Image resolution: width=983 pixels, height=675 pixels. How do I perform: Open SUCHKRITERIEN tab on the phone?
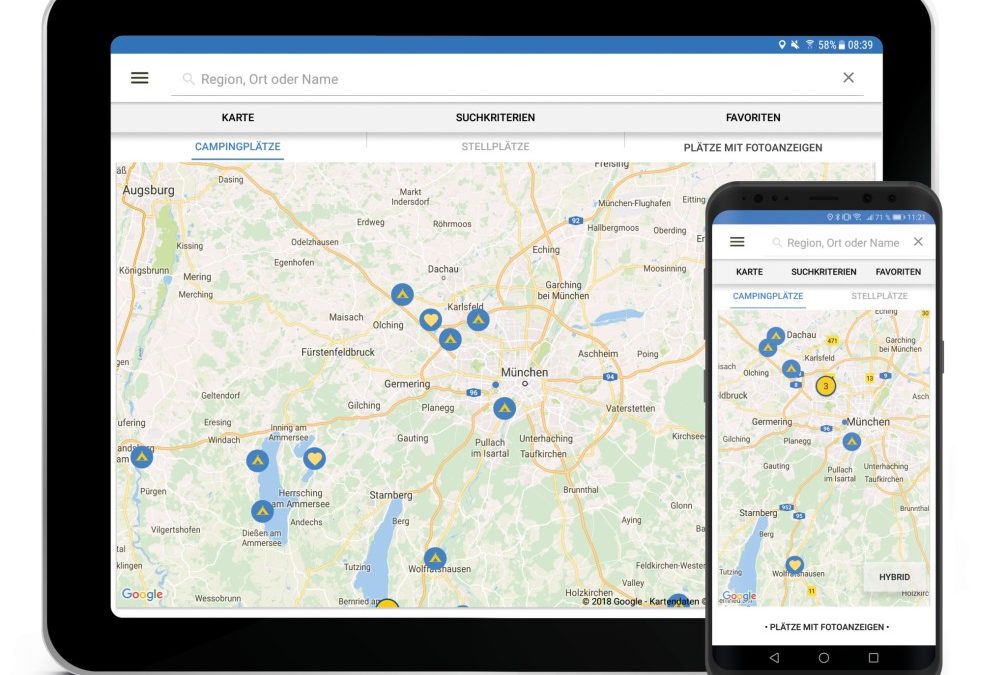(x=823, y=272)
